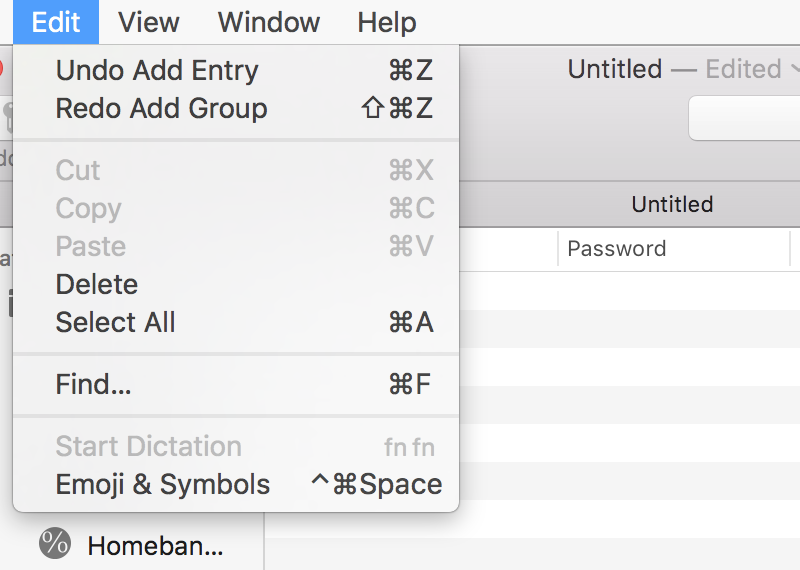Click the percent icon beside Homeban… group

[x=55, y=543]
